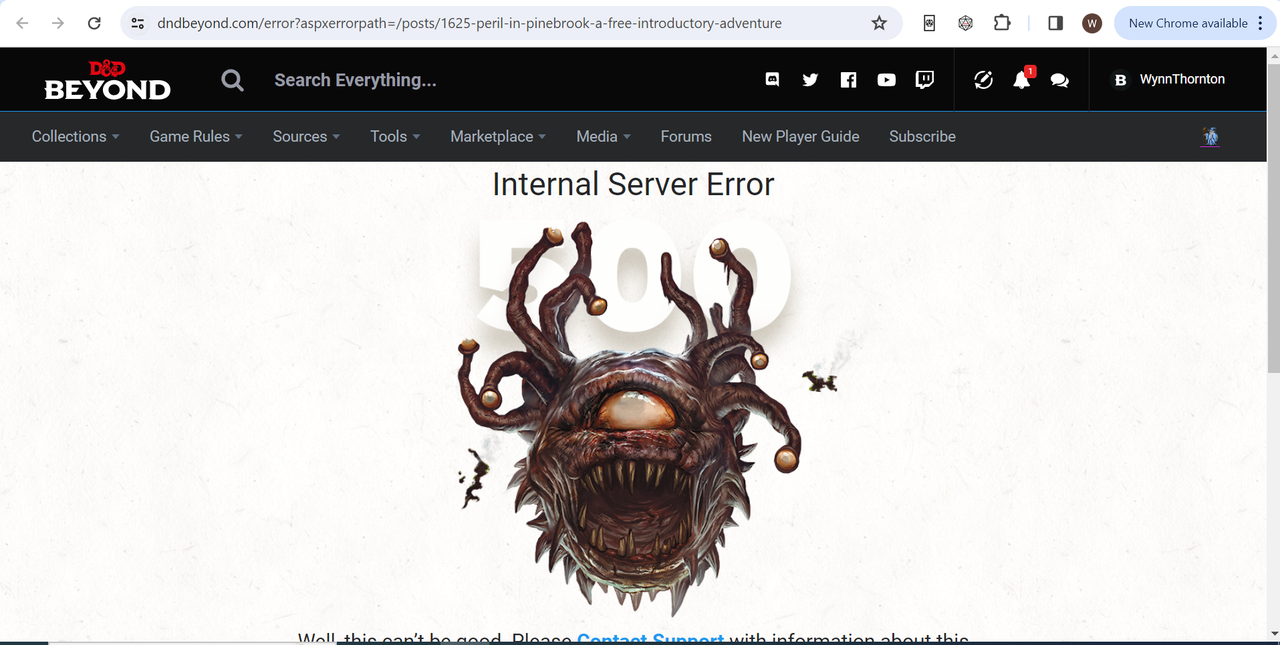Go forward in browser history

pyautogui.click(x=58, y=23)
